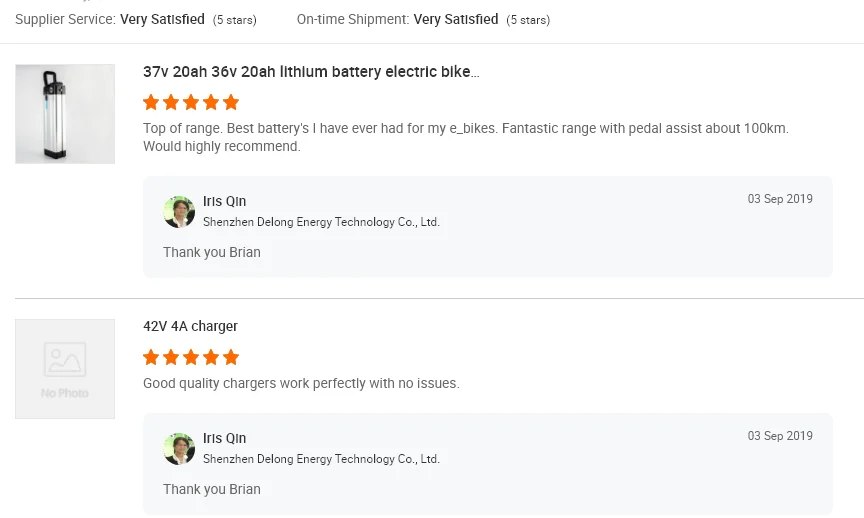Screen dimensions: 864x518
Task: Click the 03 Sep 2019 date on first reply
Action: point(780,199)
